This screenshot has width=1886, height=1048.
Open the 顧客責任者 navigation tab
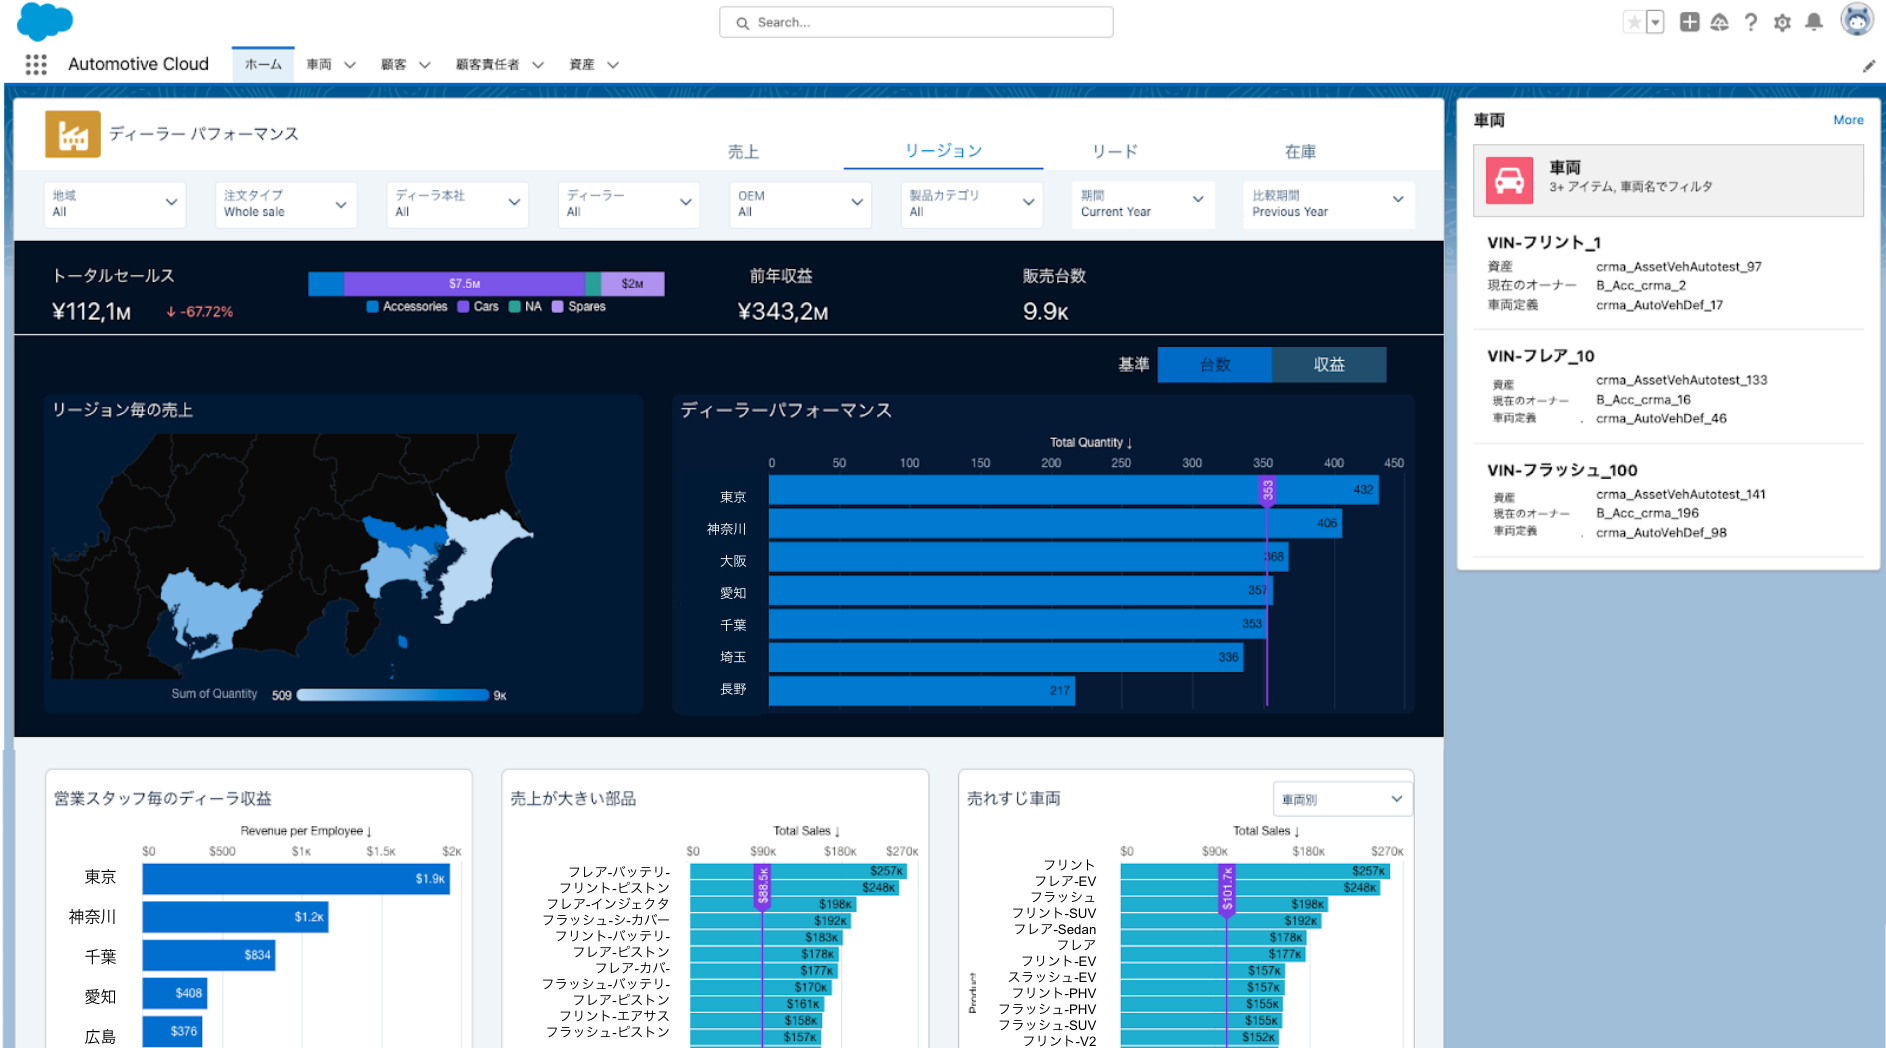488,64
